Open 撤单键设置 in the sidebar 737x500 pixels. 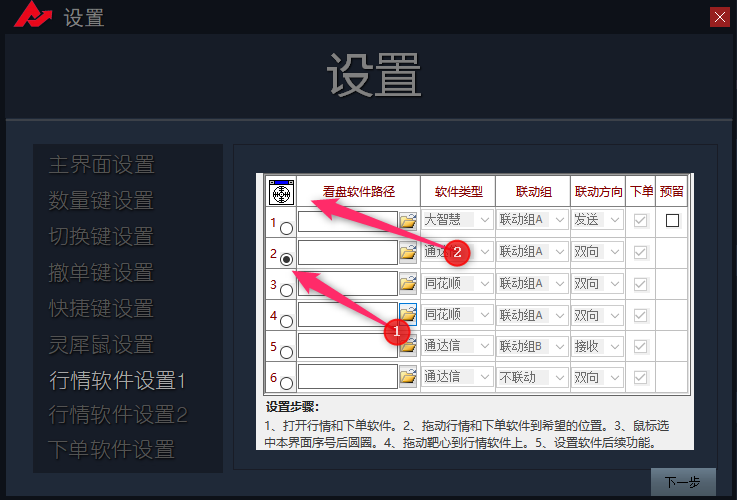click(102, 273)
